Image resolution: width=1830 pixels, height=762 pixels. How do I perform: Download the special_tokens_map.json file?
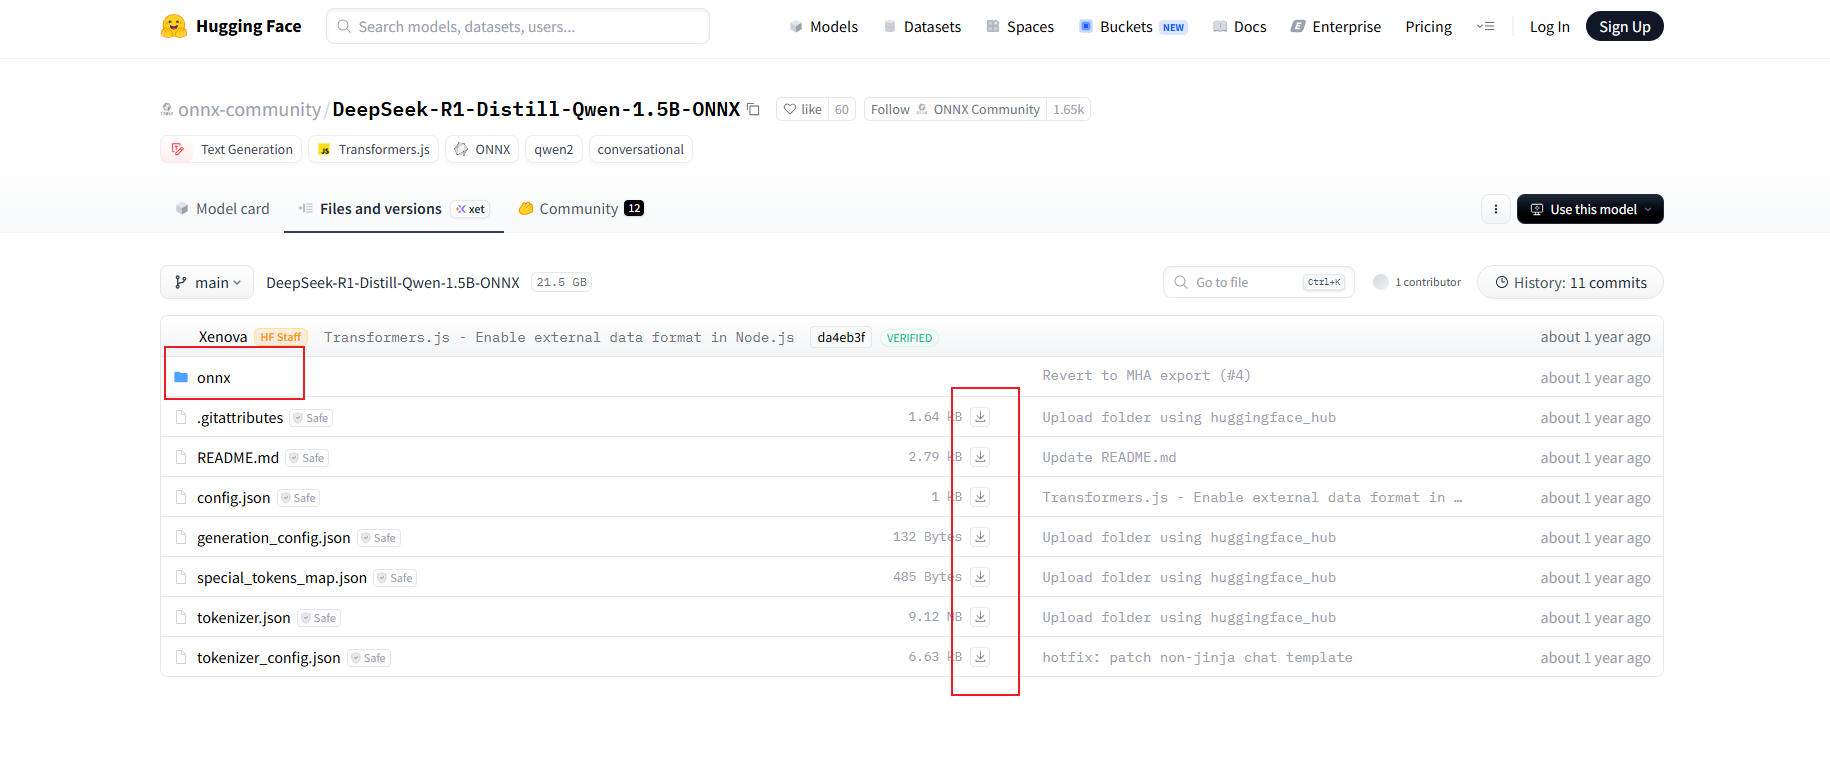coord(980,577)
